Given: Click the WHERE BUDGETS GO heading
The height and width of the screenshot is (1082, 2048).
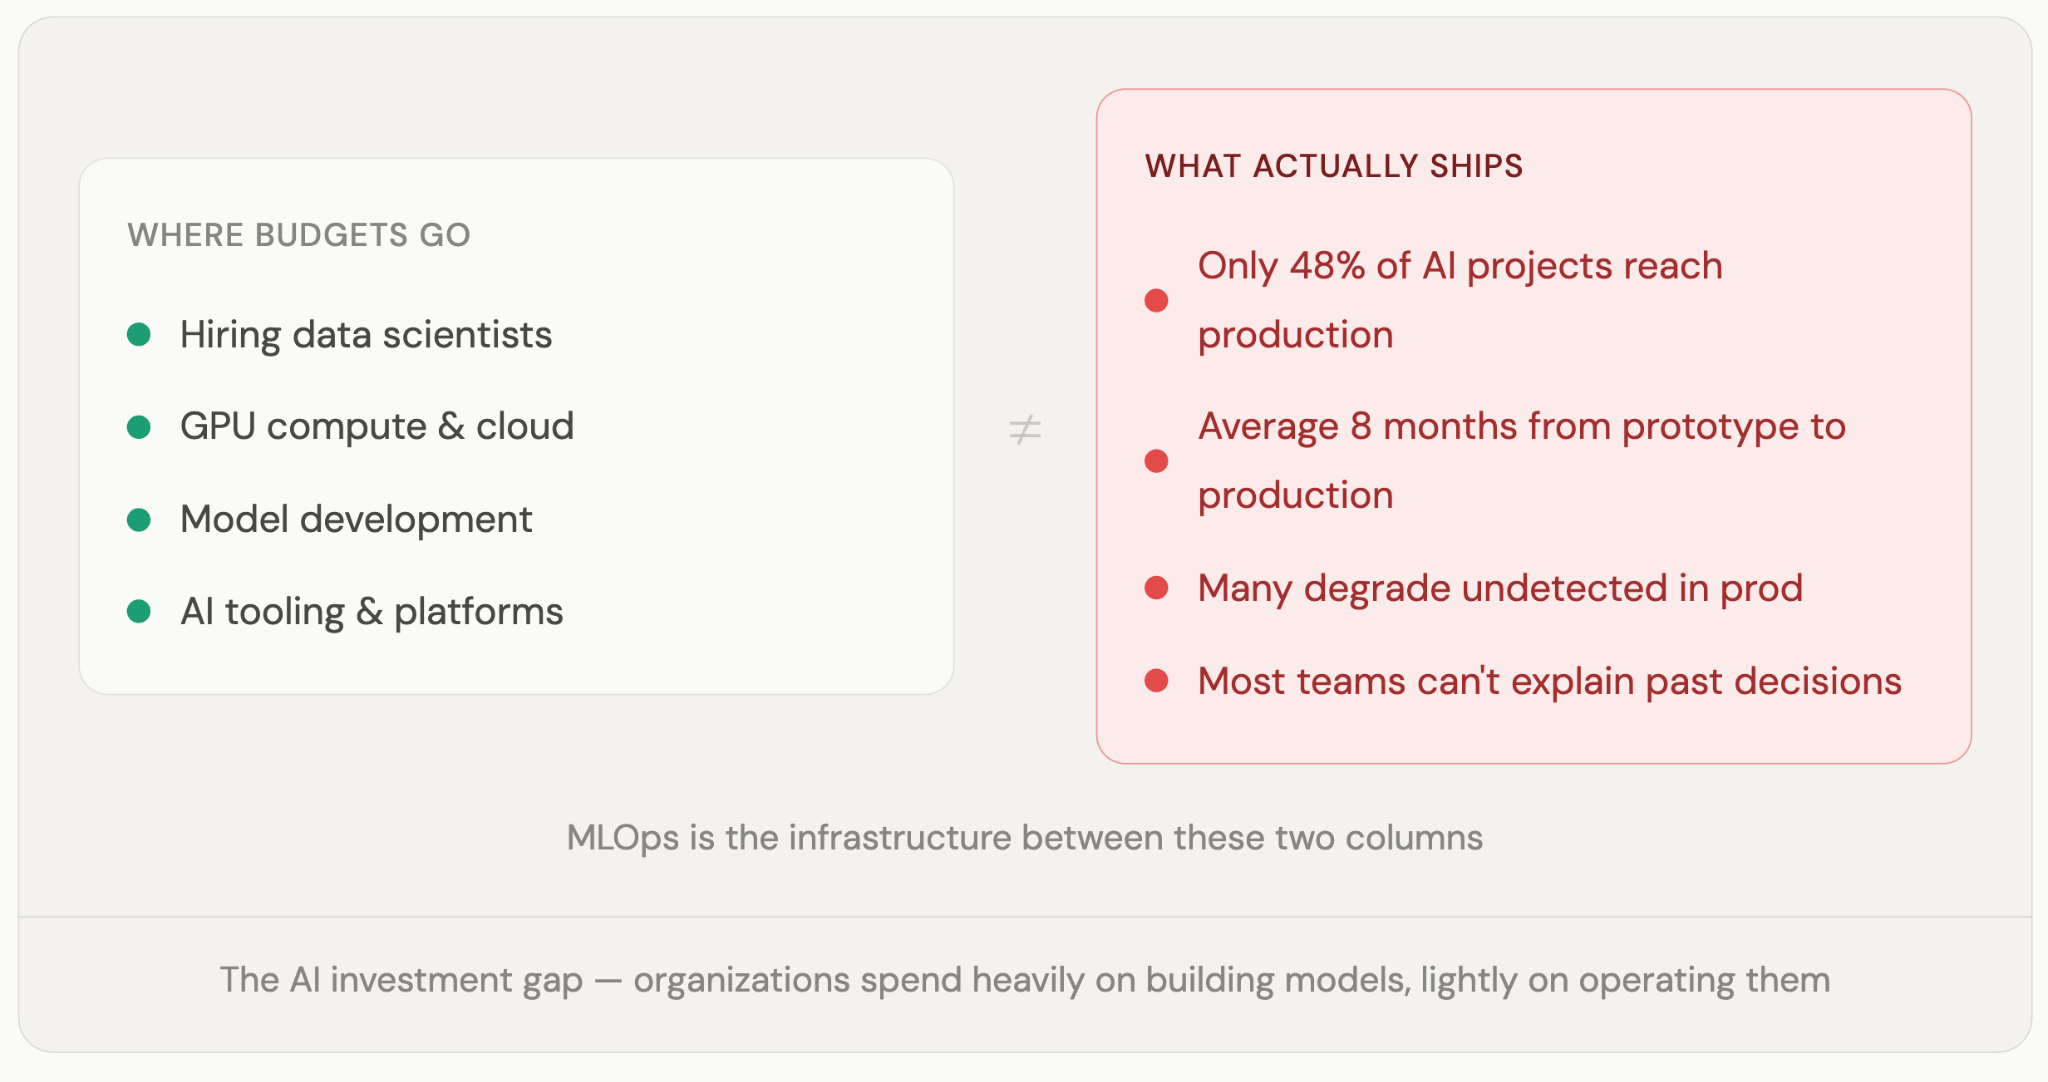Looking at the screenshot, I should point(299,235).
